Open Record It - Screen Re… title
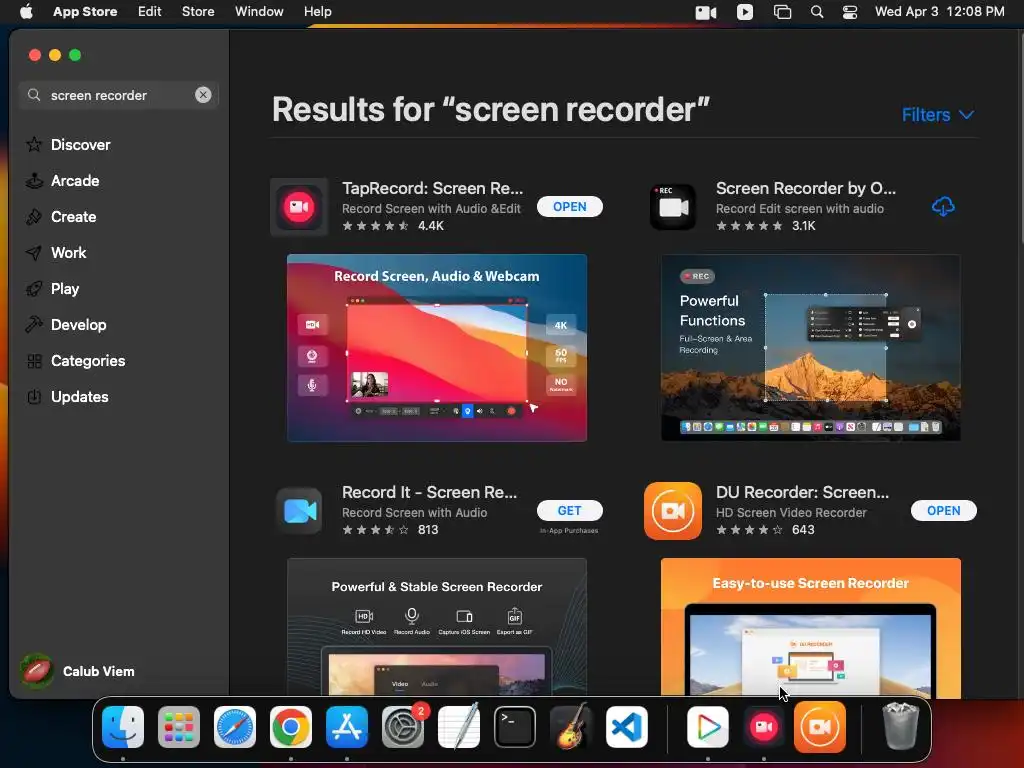This screenshot has height=768, width=1024. (429, 492)
